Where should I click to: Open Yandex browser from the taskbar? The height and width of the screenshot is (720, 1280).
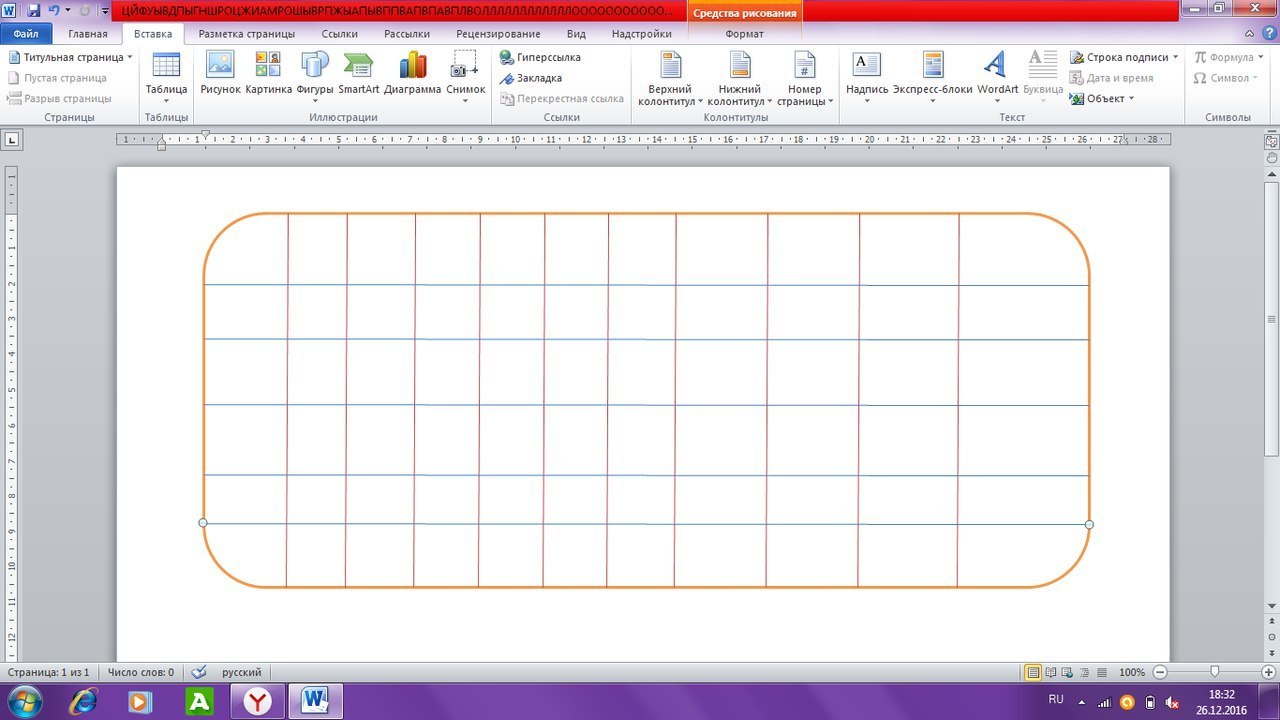(x=259, y=702)
